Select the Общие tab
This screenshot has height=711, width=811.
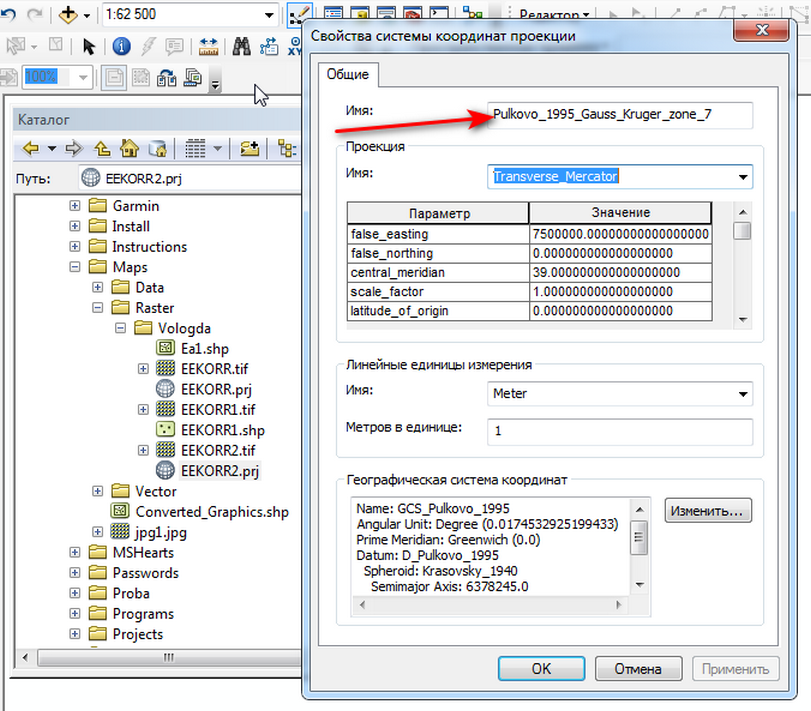click(348, 74)
